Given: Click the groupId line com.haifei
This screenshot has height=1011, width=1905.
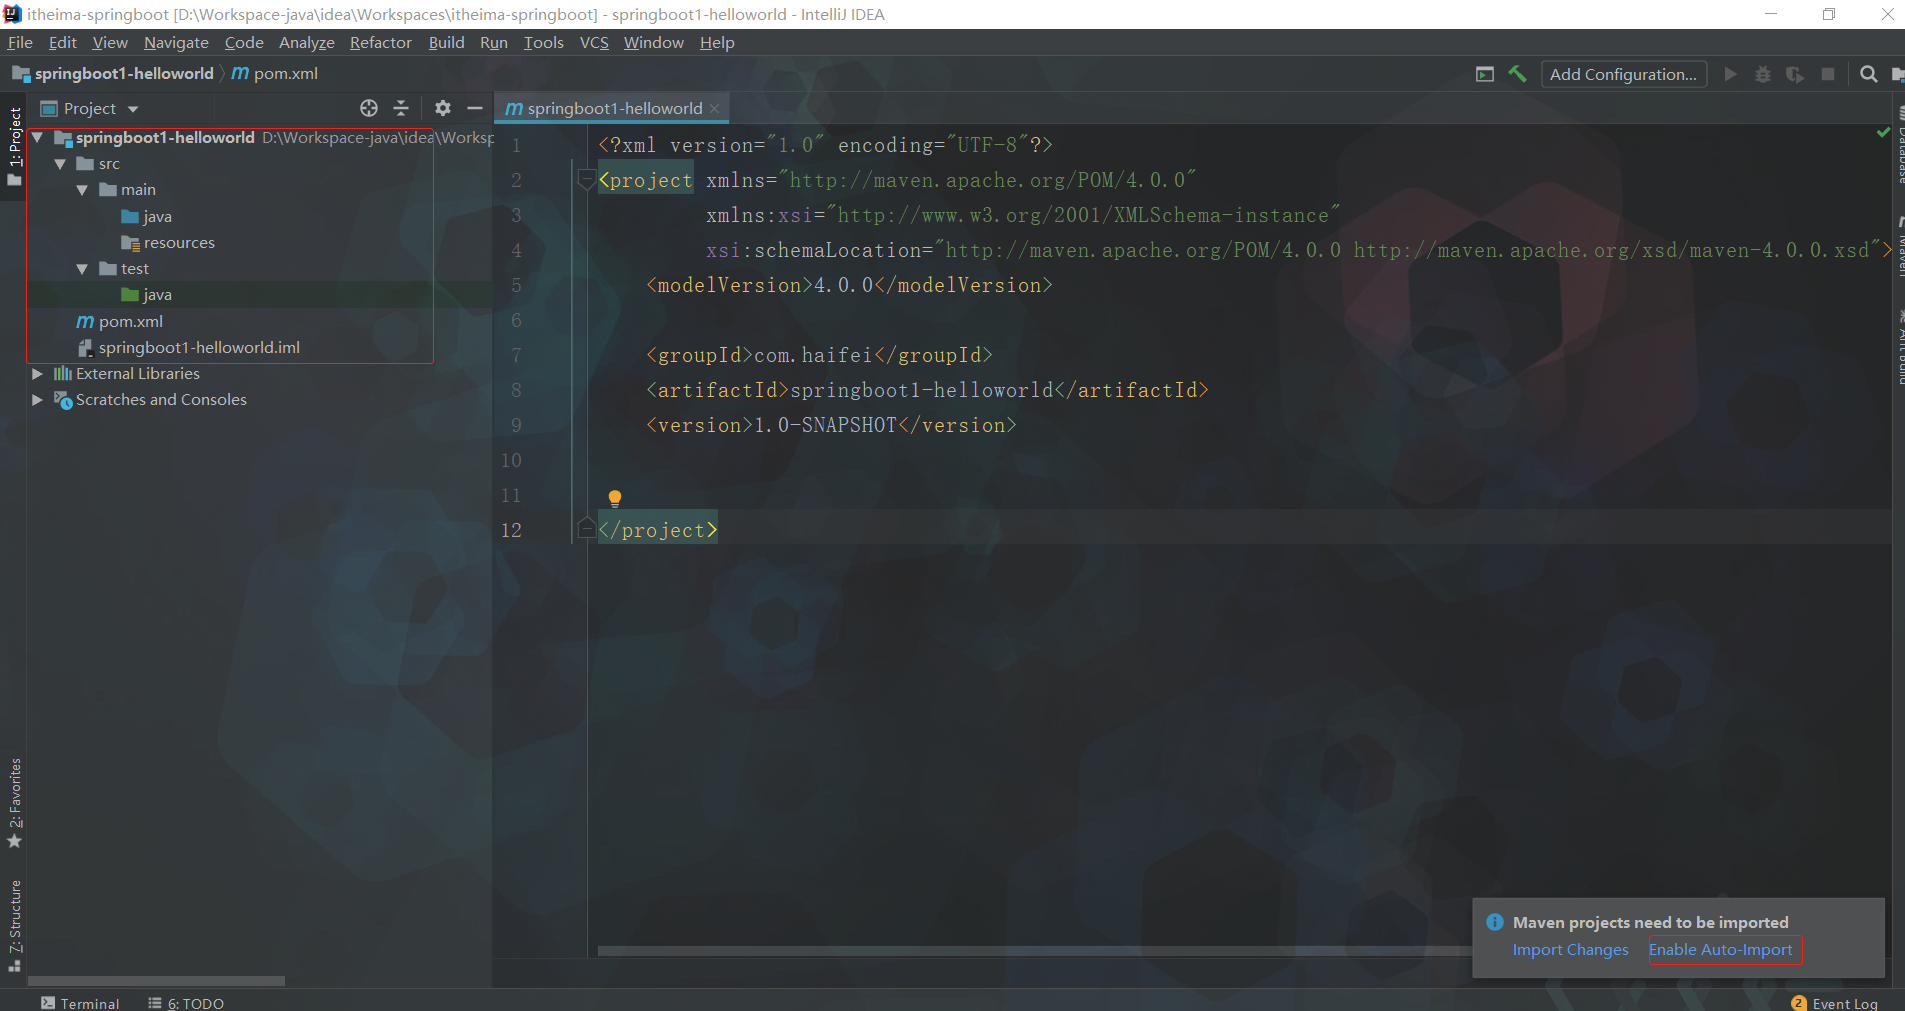Looking at the screenshot, I should tap(819, 355).
